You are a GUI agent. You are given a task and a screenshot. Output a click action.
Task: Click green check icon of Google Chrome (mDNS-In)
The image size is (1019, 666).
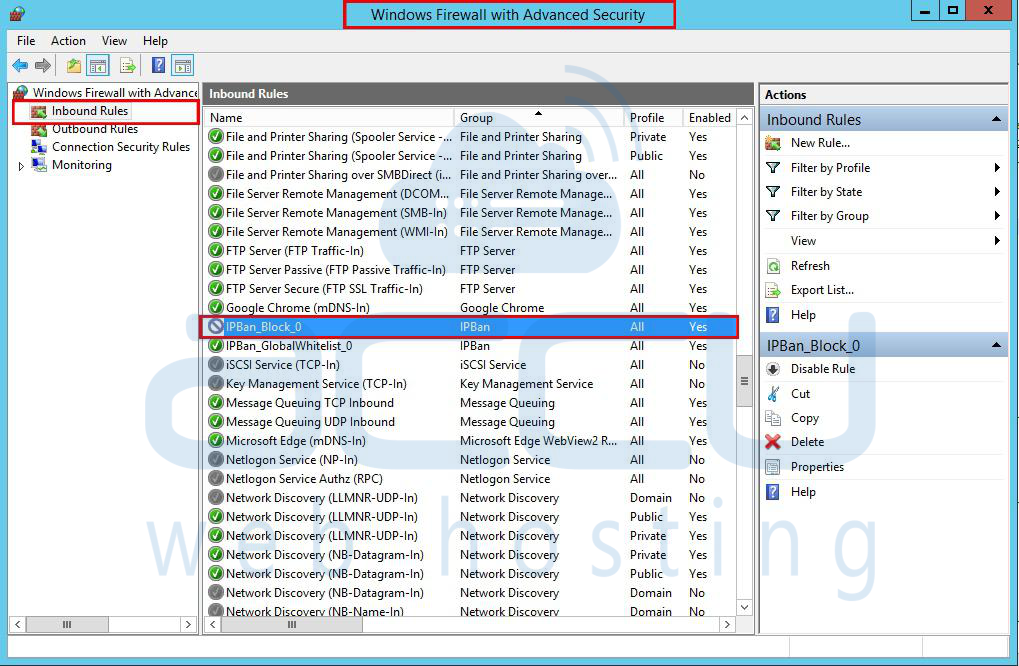pos(216,307)
